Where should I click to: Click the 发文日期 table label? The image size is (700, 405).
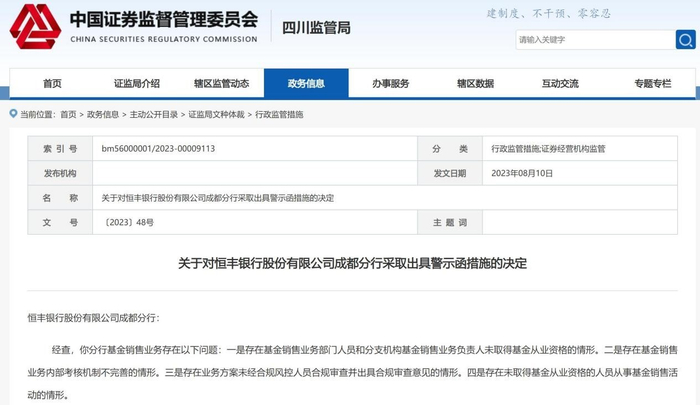click(450, 173)
